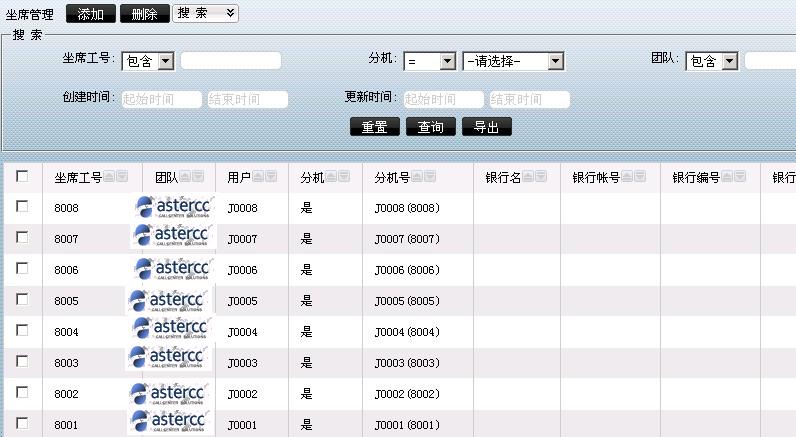Select the checkbox for agent 8005 row
The width and height of the screenshot is (796, 437).
22,300
